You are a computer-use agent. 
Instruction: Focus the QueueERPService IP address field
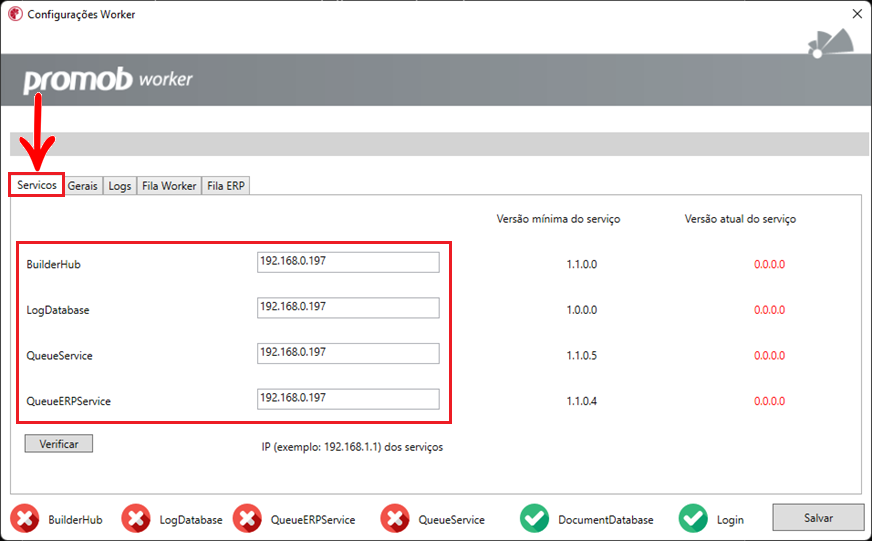(x=348, y=399)
